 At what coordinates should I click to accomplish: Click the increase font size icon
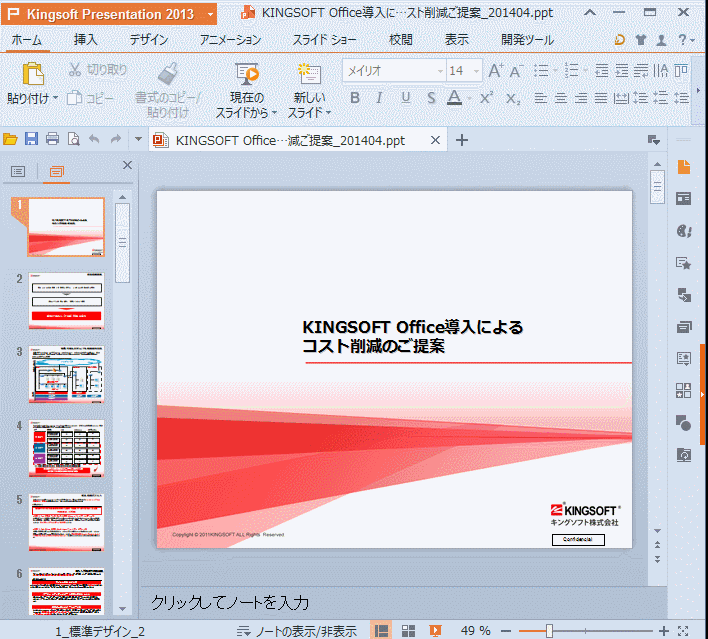coord(496,71)
